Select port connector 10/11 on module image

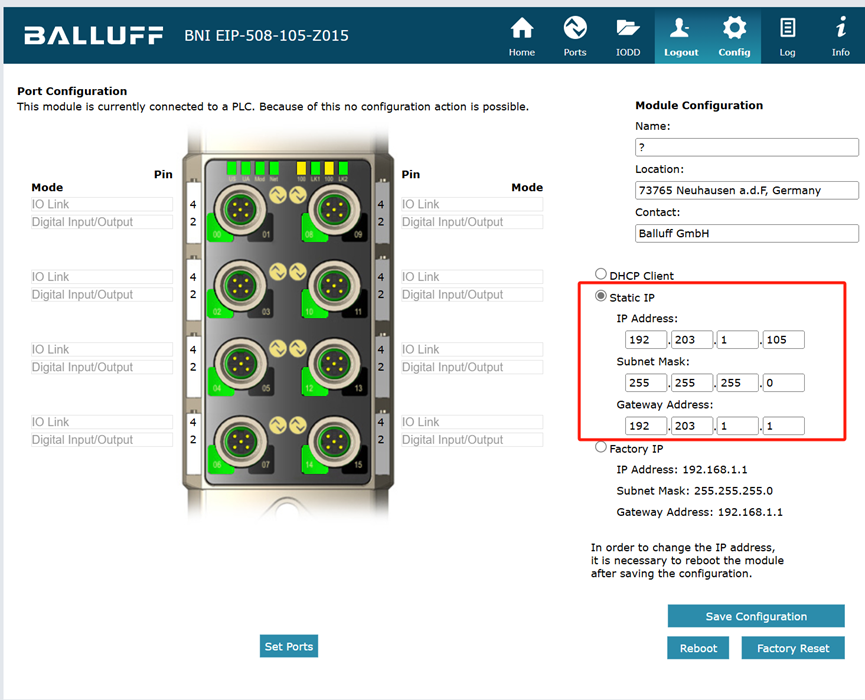click(334, 286)
